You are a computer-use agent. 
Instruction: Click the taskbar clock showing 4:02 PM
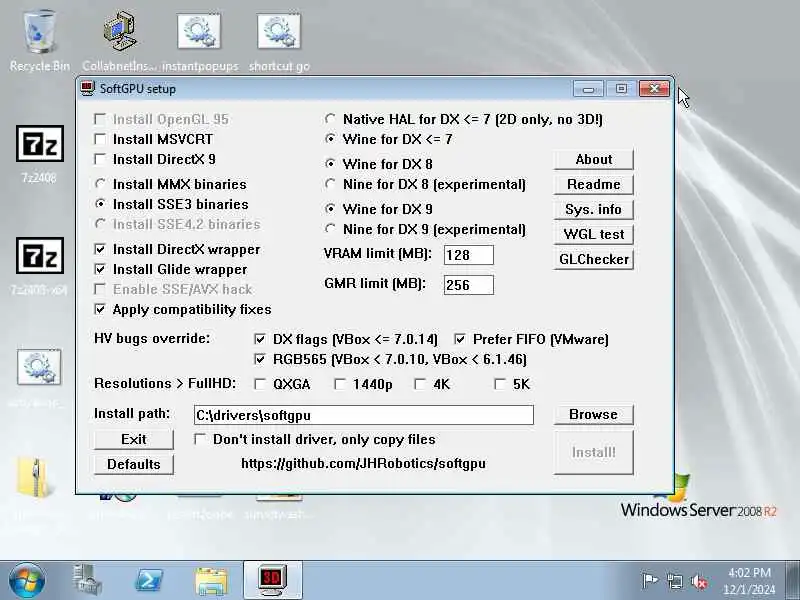point(749,581)
